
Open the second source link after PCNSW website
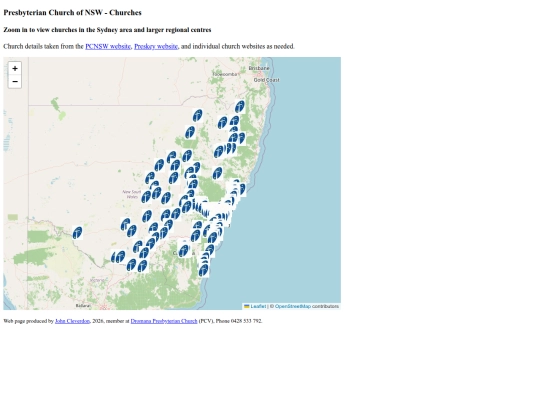coord(156,46)
